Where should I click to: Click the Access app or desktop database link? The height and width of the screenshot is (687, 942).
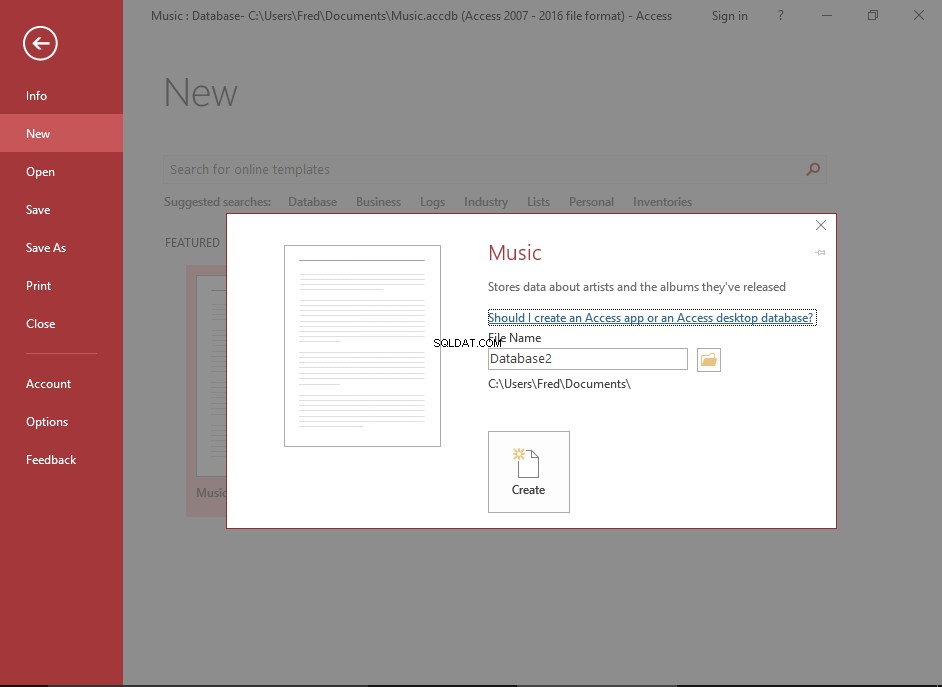[x=651, y=318]
